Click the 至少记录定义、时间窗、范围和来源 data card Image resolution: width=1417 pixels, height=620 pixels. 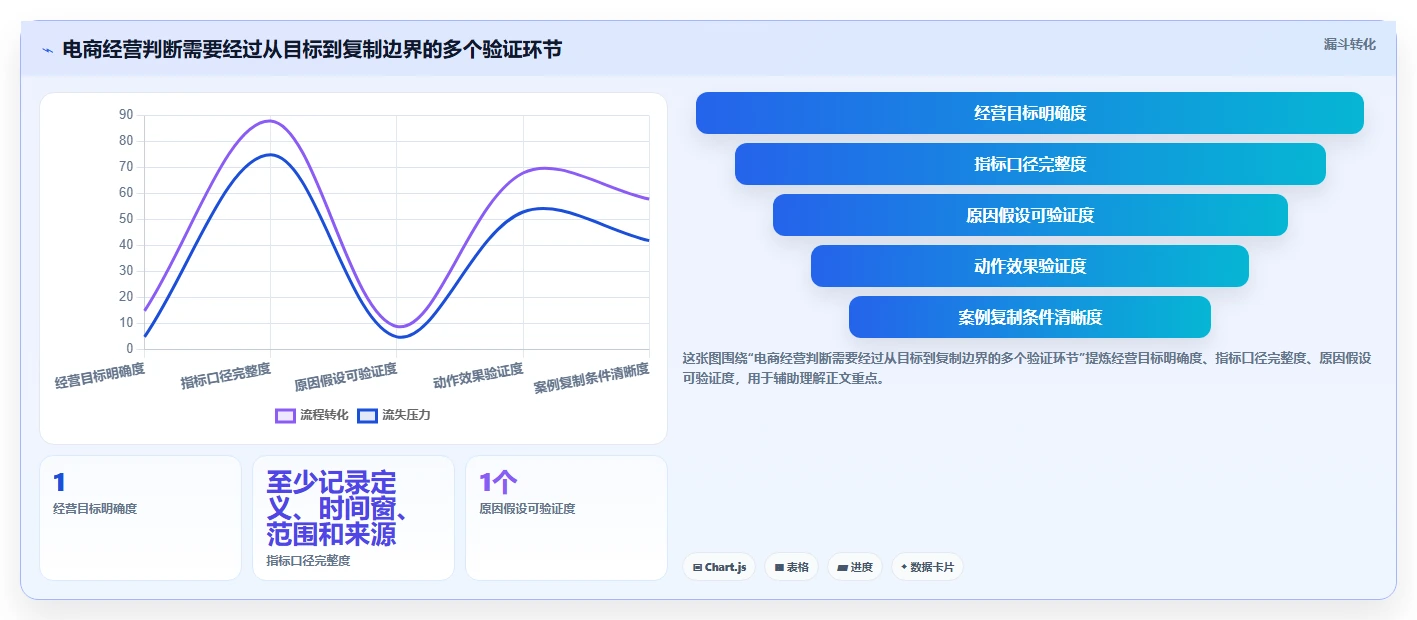[353, 518]
